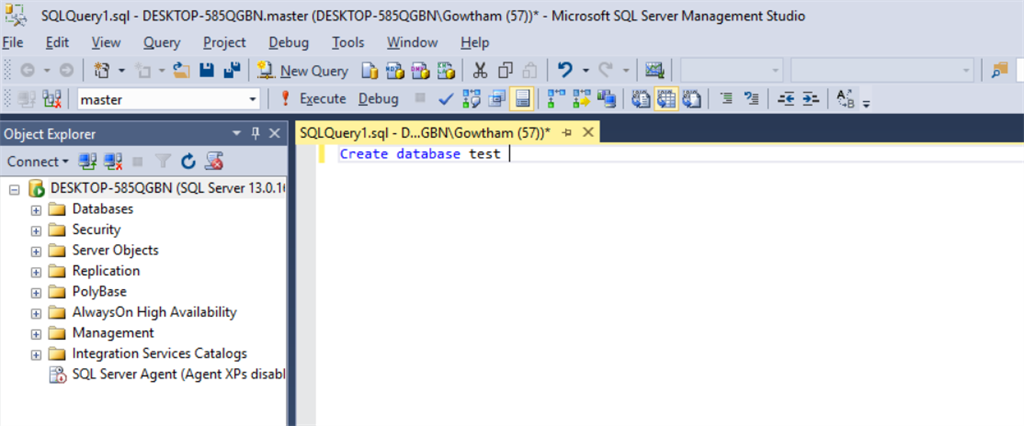Click Specify Values for Template Parameters icon
Screen dimensions: 1024x426
coord(846,99)
